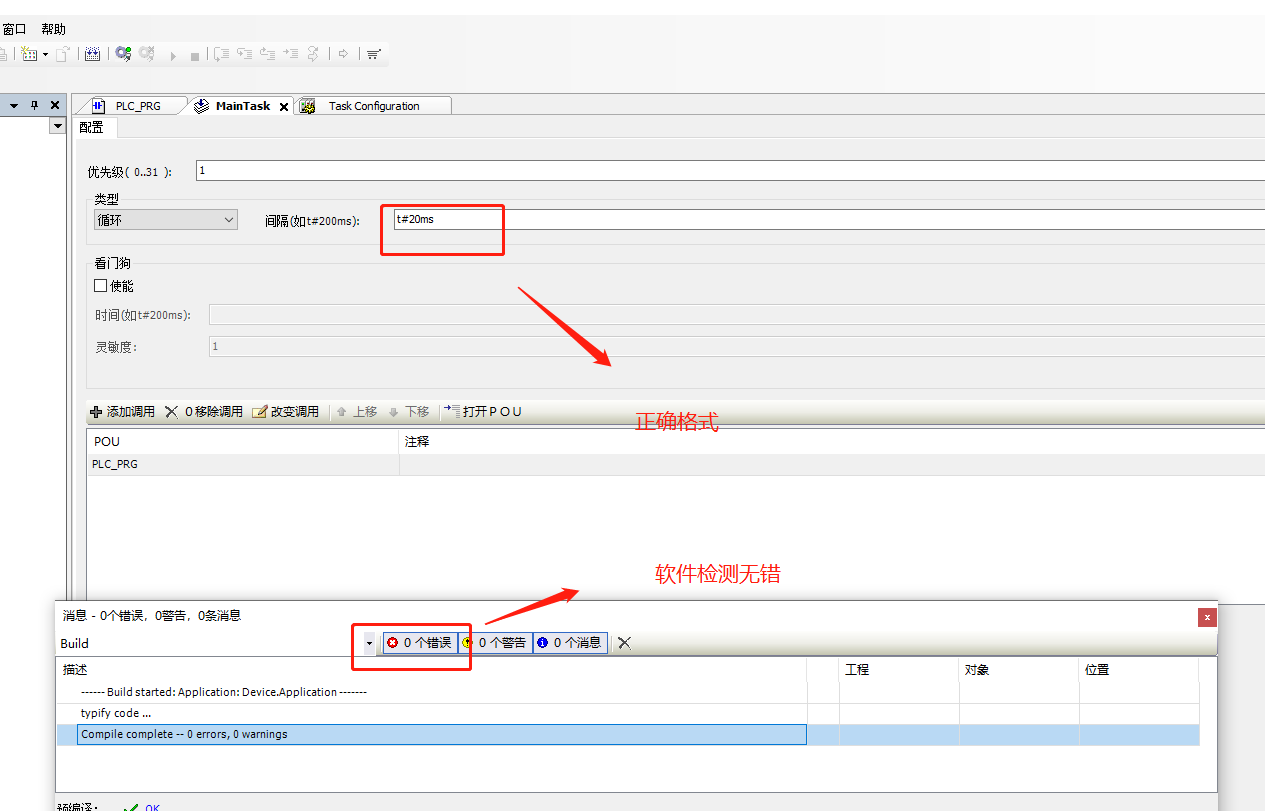Click the 打开POU open POU button

coord(483,412)
